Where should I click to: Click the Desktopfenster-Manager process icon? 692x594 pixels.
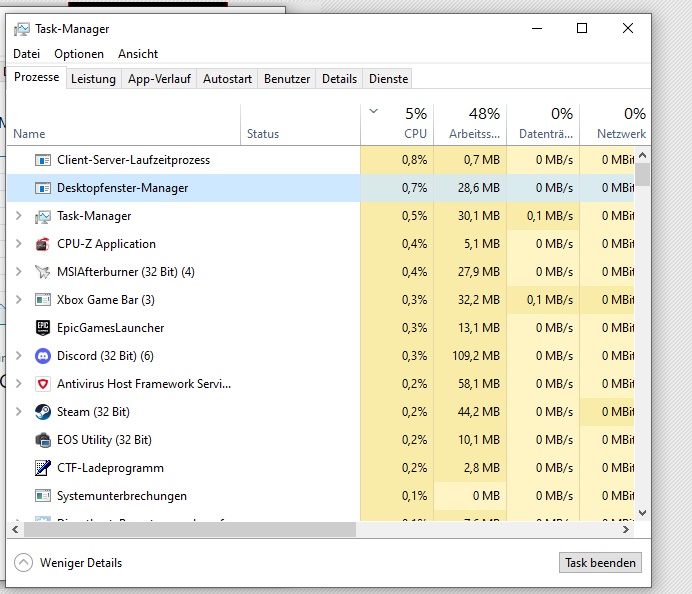click(x=43, y=188)
